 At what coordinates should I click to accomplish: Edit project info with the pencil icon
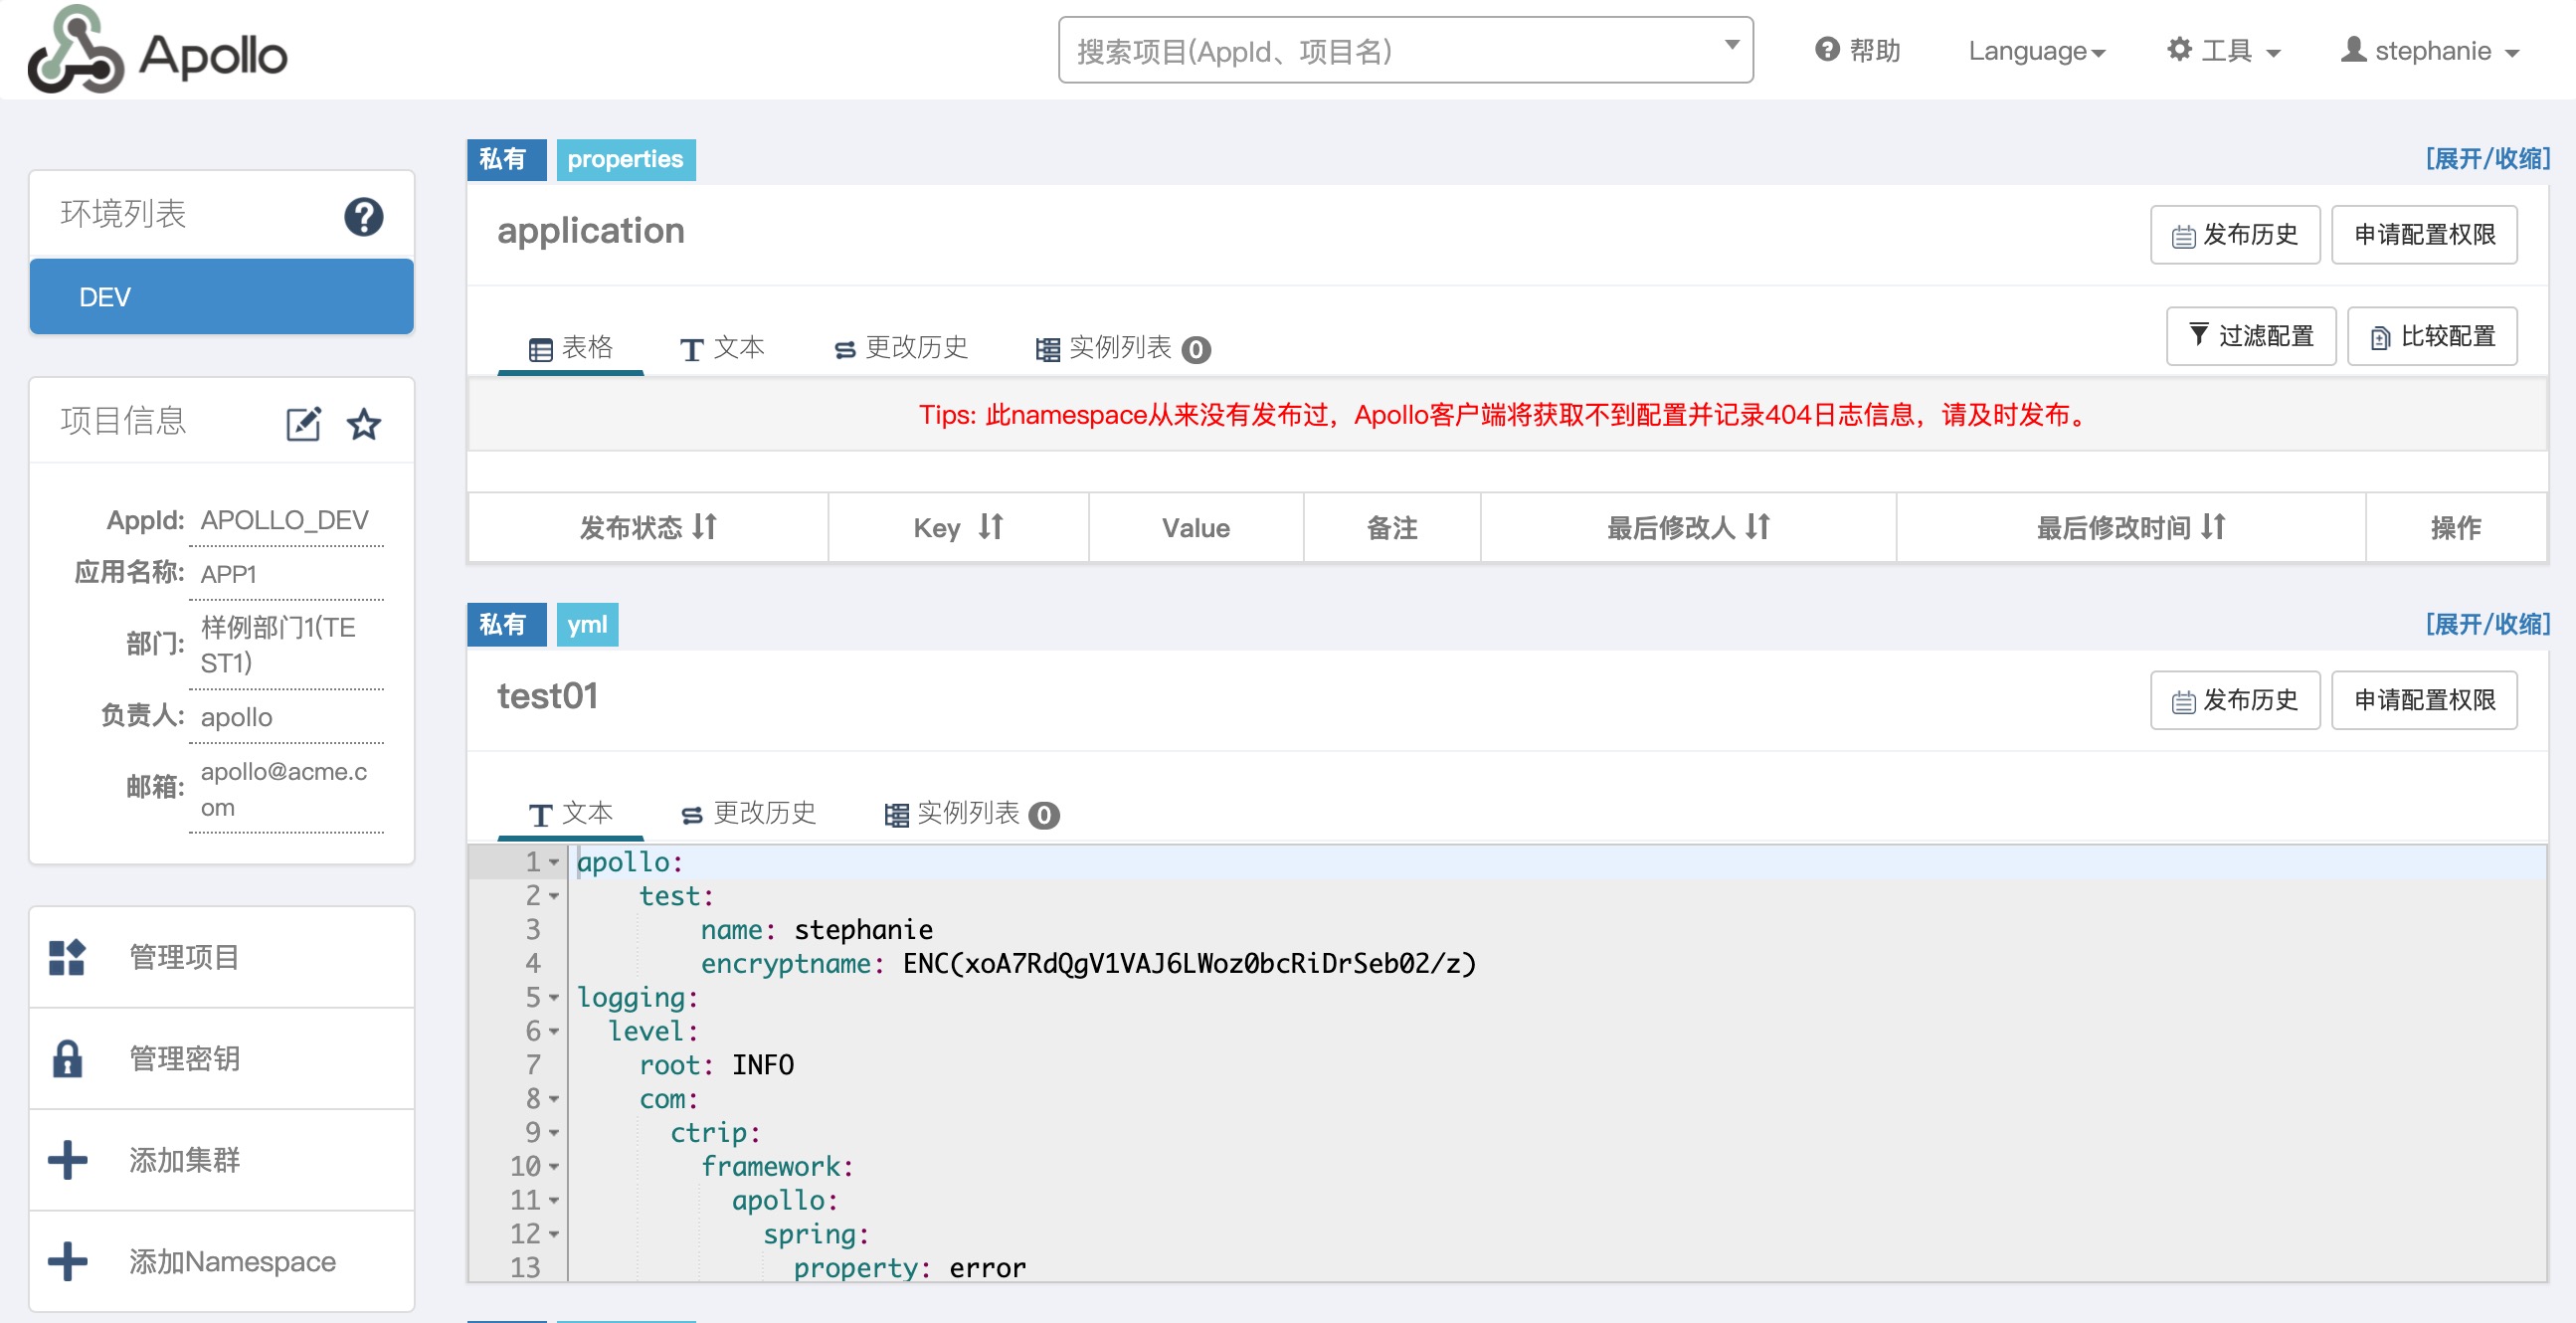(304, 423)
